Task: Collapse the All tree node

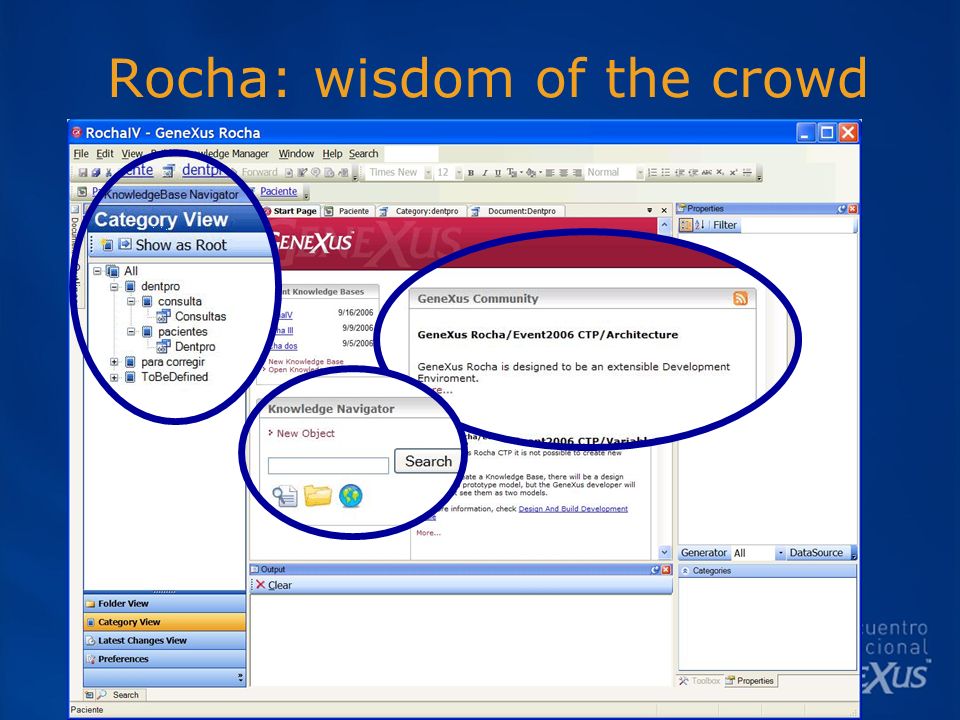Action: click(x=97, y=271)
